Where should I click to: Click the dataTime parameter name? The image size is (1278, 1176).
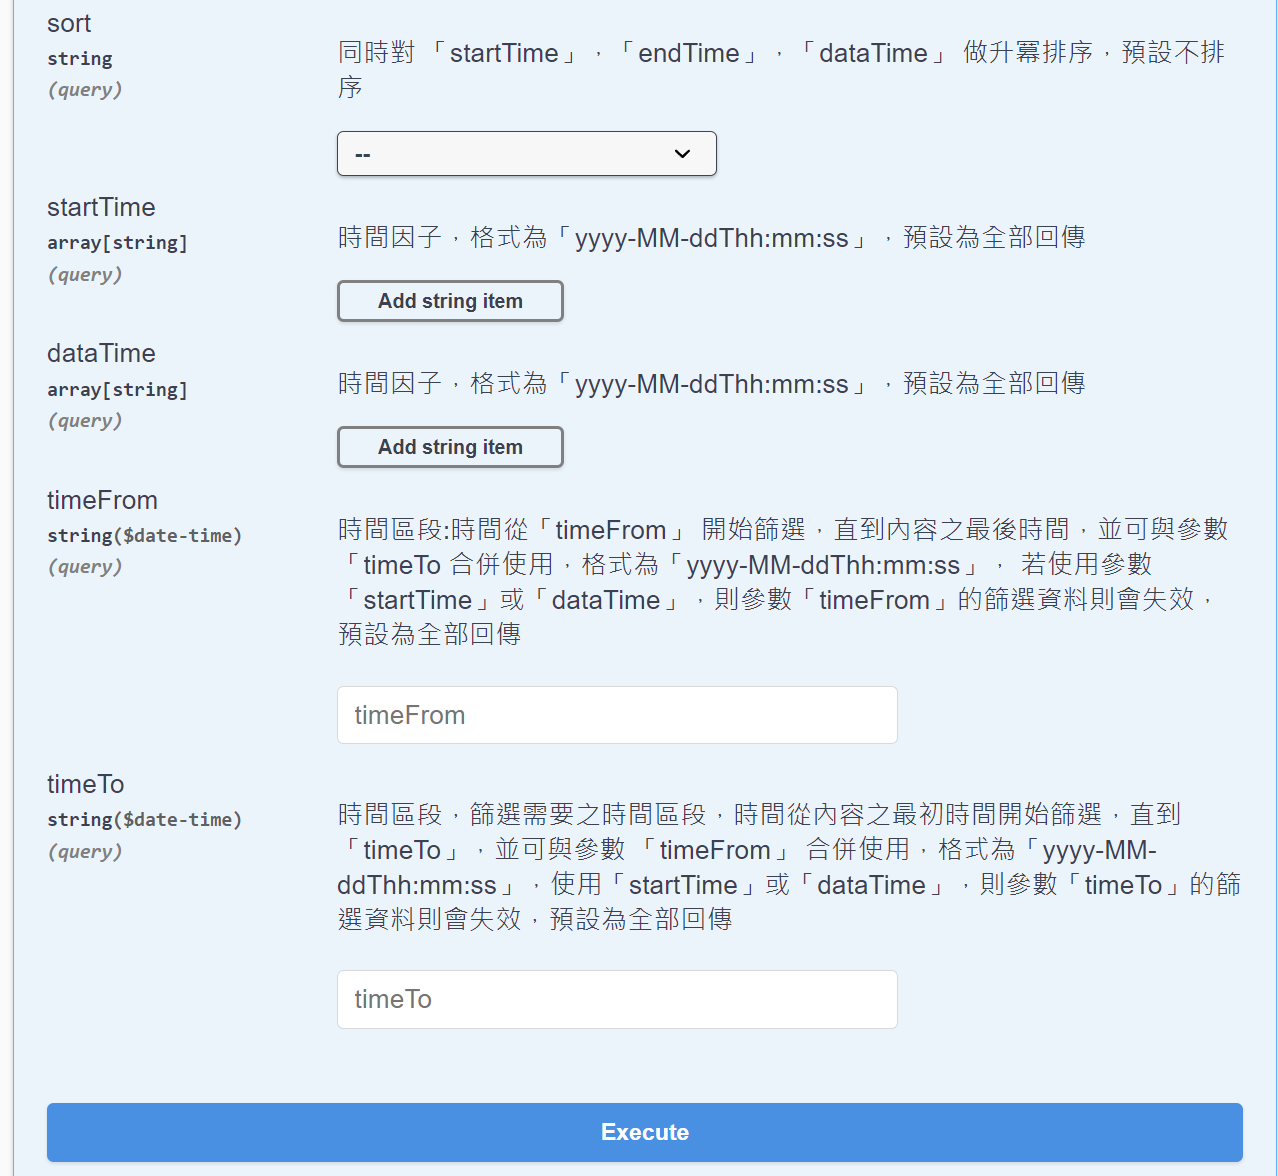click(101, 353)
